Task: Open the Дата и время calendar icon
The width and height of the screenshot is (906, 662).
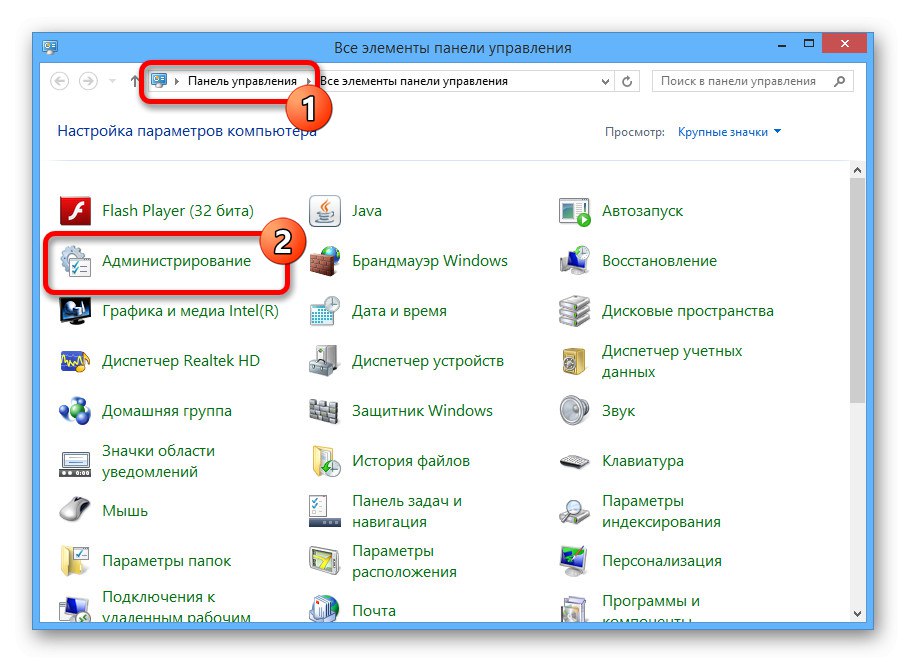Action: (325, 311)
